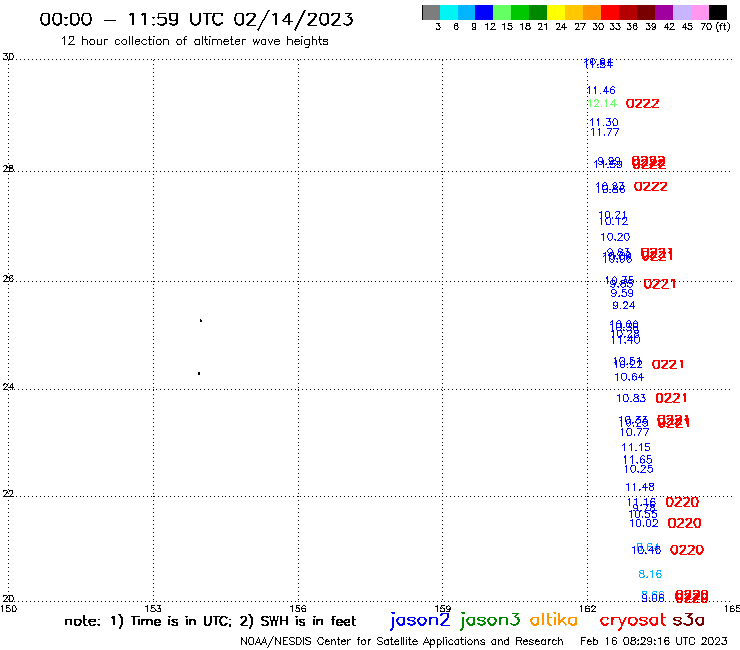Click the wave height value 10.83
This screenshot has height=650, width=740.
(x=631, y=398)
